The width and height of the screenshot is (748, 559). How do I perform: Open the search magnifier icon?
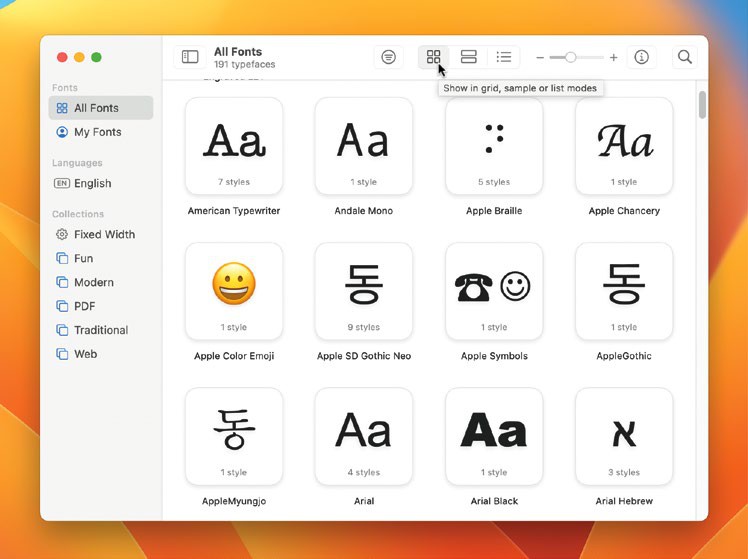[x=685, y=58]
